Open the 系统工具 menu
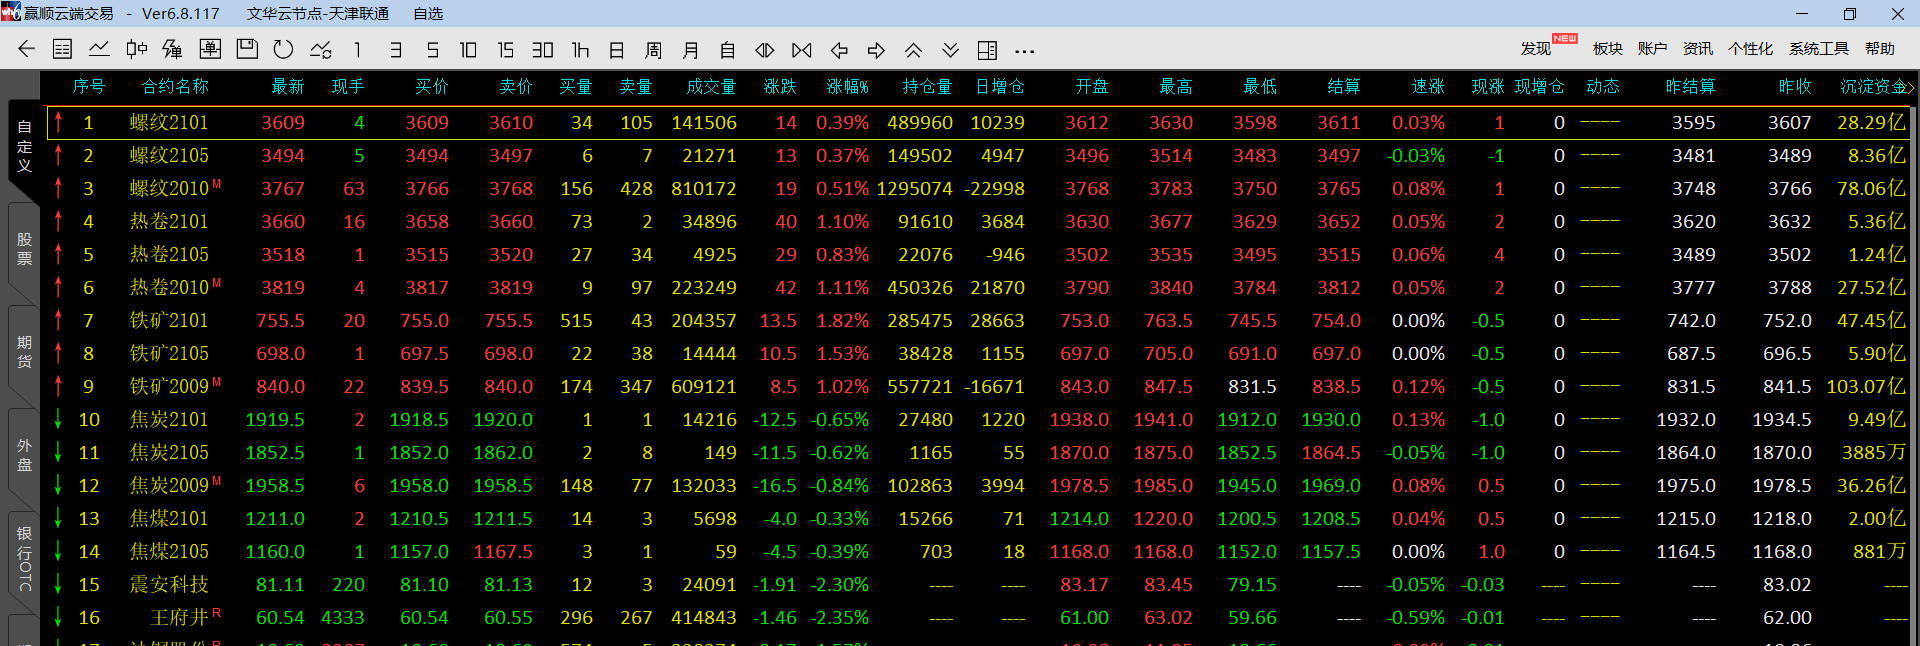Image resolution: width=1920 pixels, height=646 pixels. tap(1818, 48)
